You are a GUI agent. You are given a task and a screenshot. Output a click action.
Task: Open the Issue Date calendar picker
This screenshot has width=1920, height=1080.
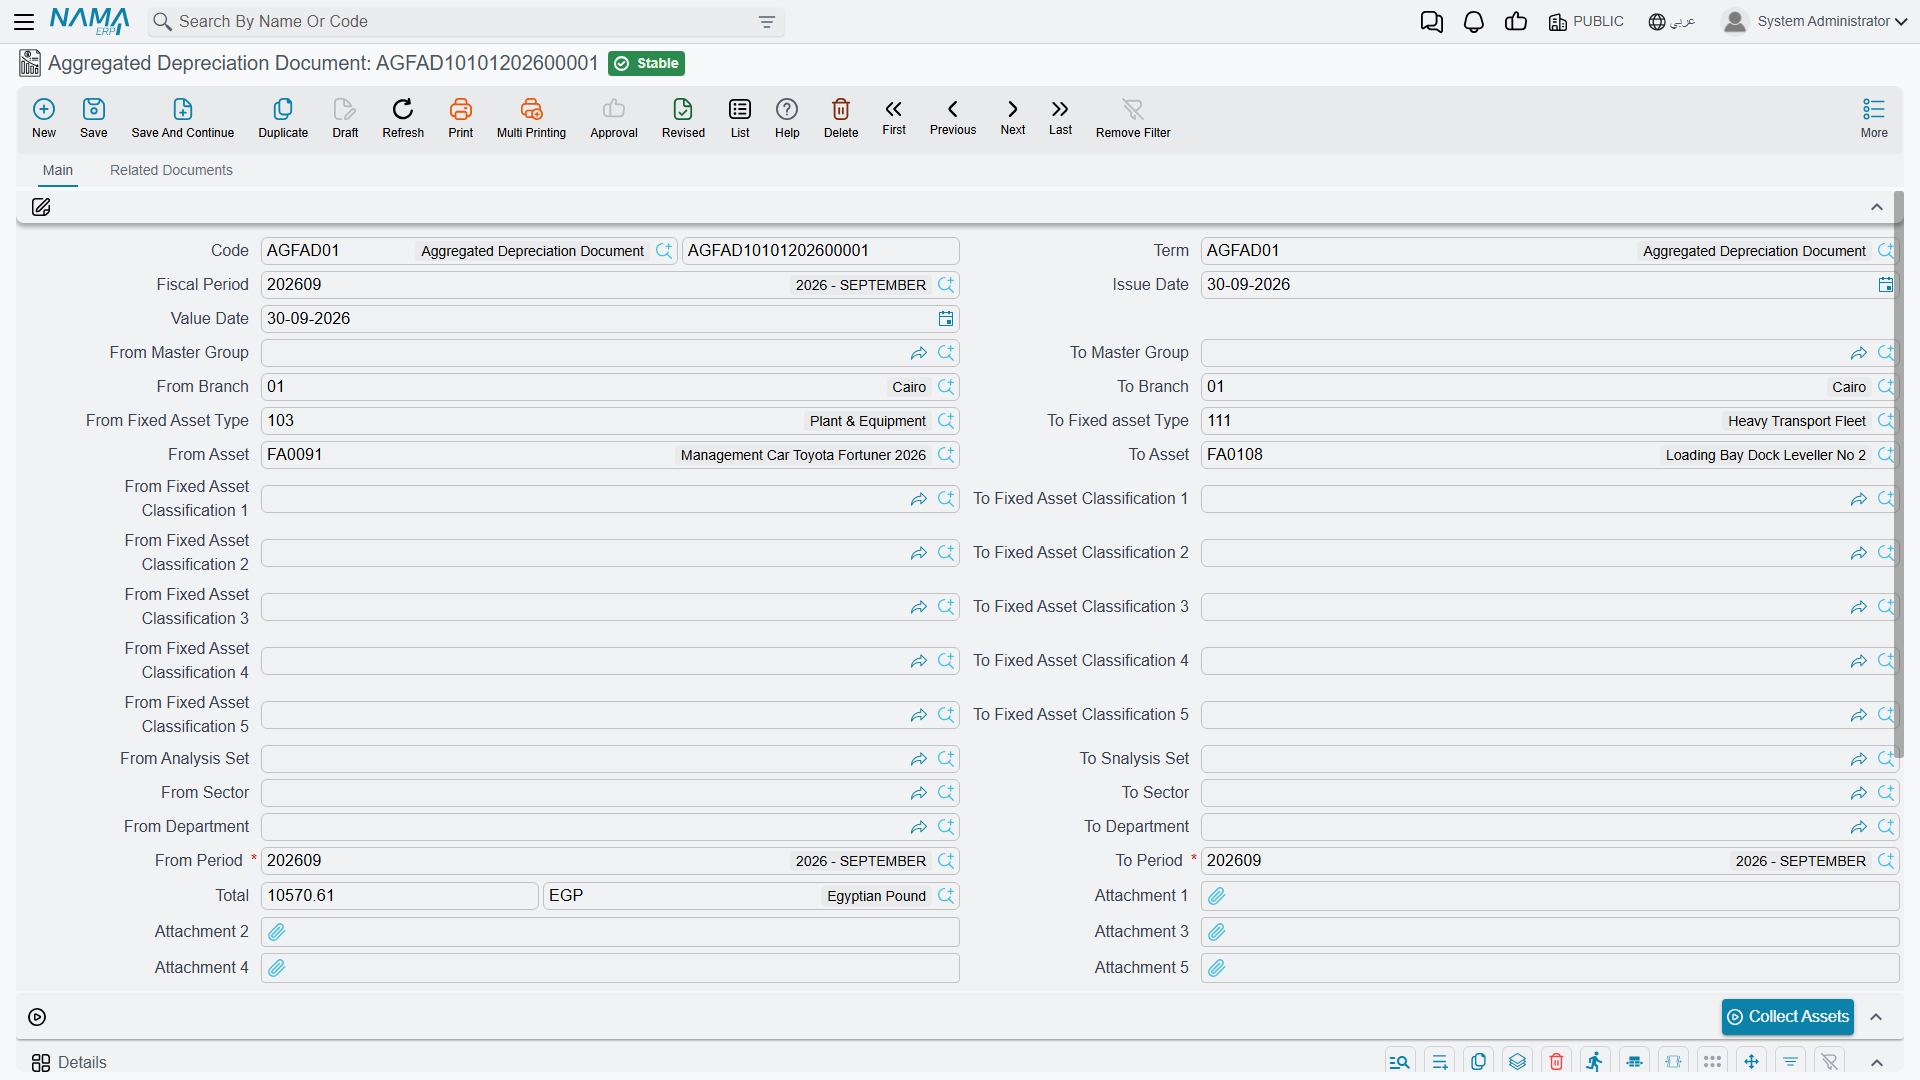(1885, 285)
